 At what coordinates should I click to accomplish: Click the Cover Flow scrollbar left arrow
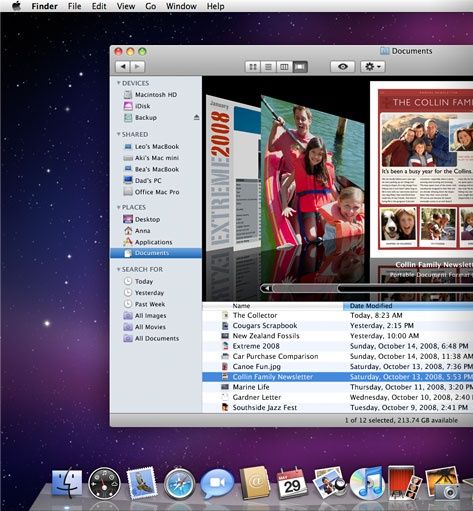266,288
